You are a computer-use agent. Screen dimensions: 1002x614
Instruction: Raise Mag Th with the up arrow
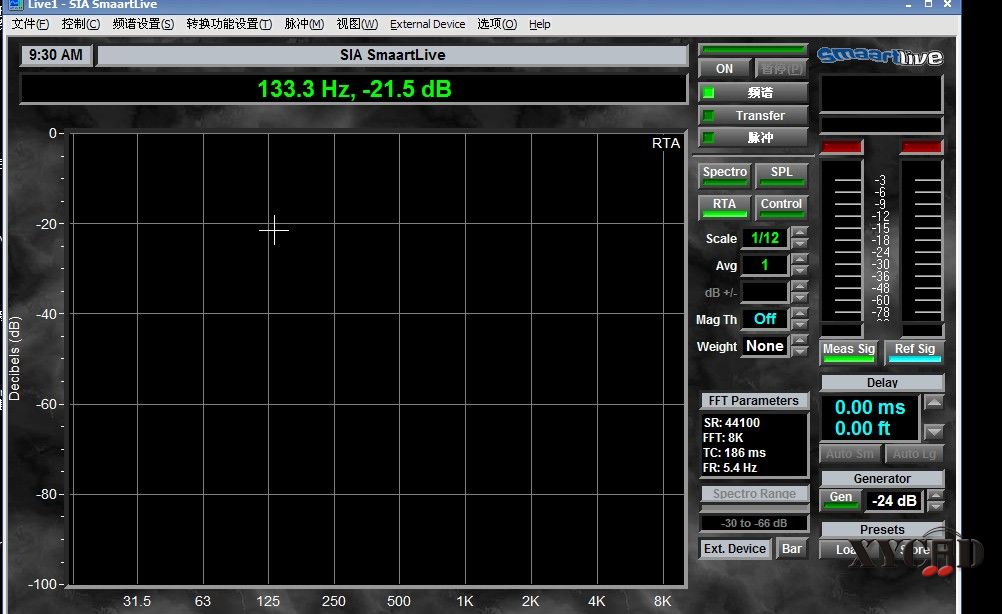(799, 313)
